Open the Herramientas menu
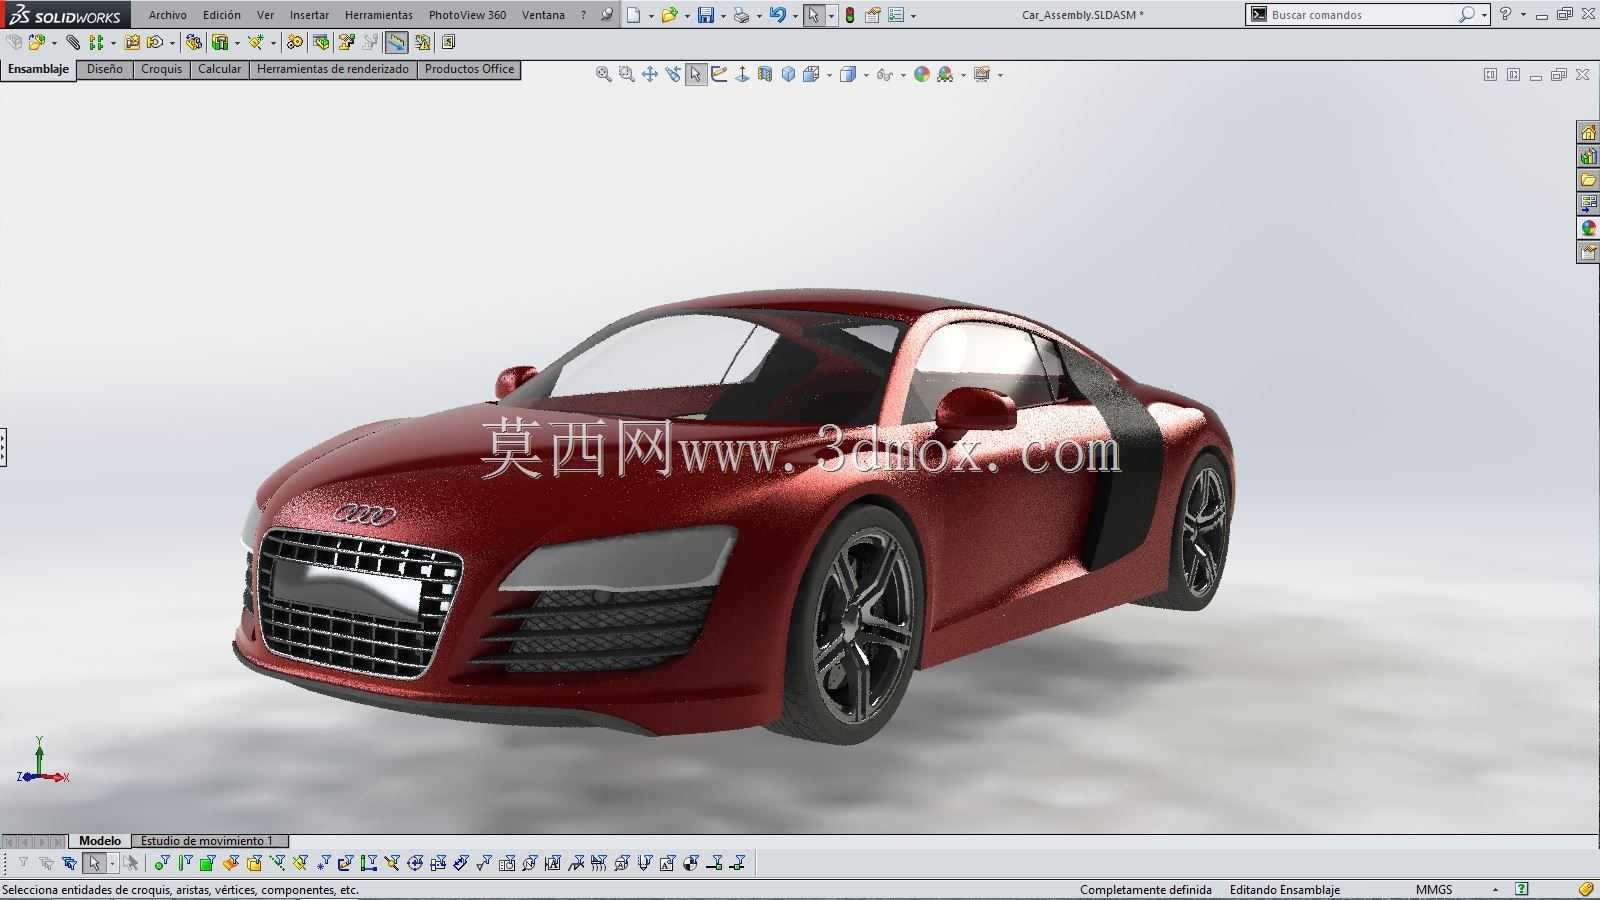Screen dimensions: 1600x900 pyautogui.click(x=379, y=15)
